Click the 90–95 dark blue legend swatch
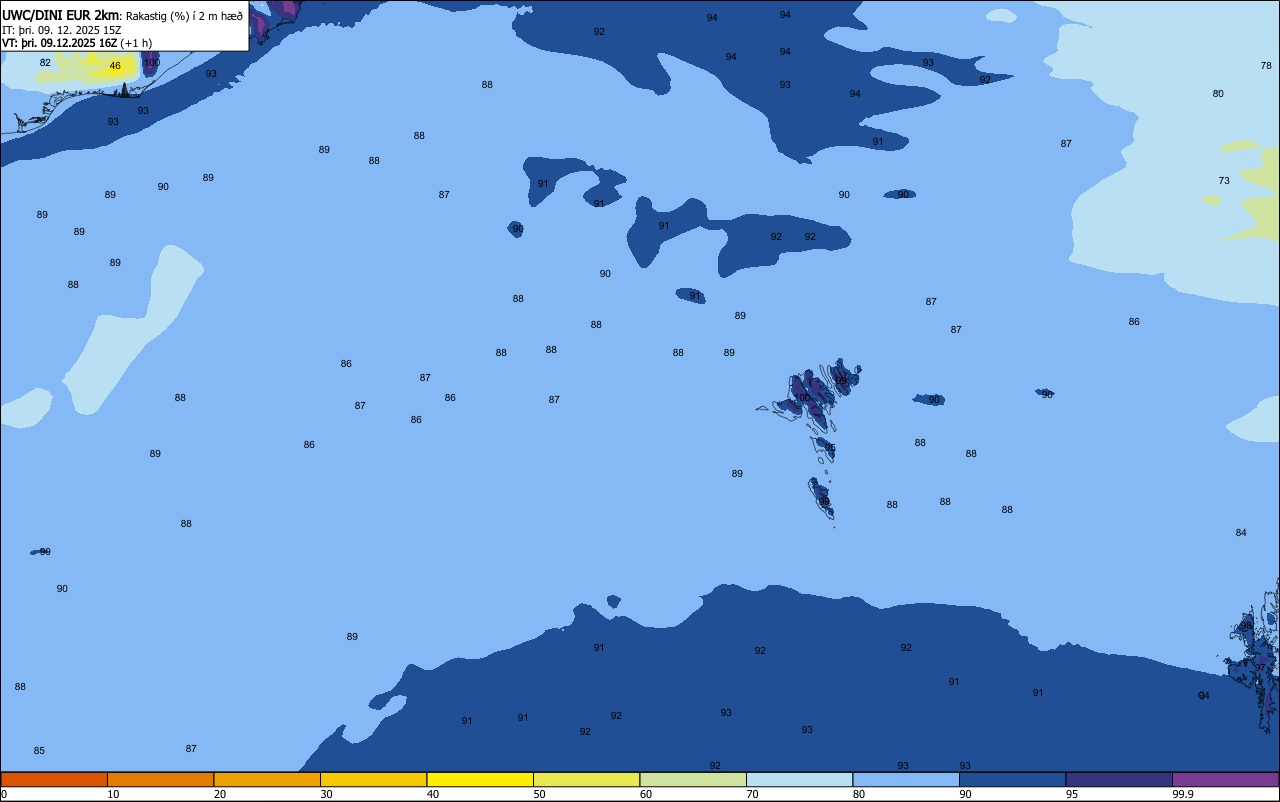 [x=1012, y=779]
